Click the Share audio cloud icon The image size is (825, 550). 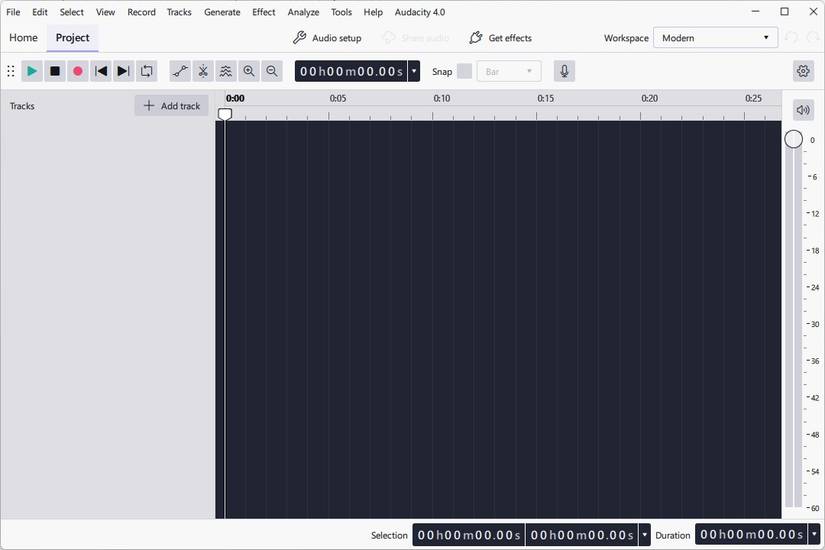tap(388, 38)
